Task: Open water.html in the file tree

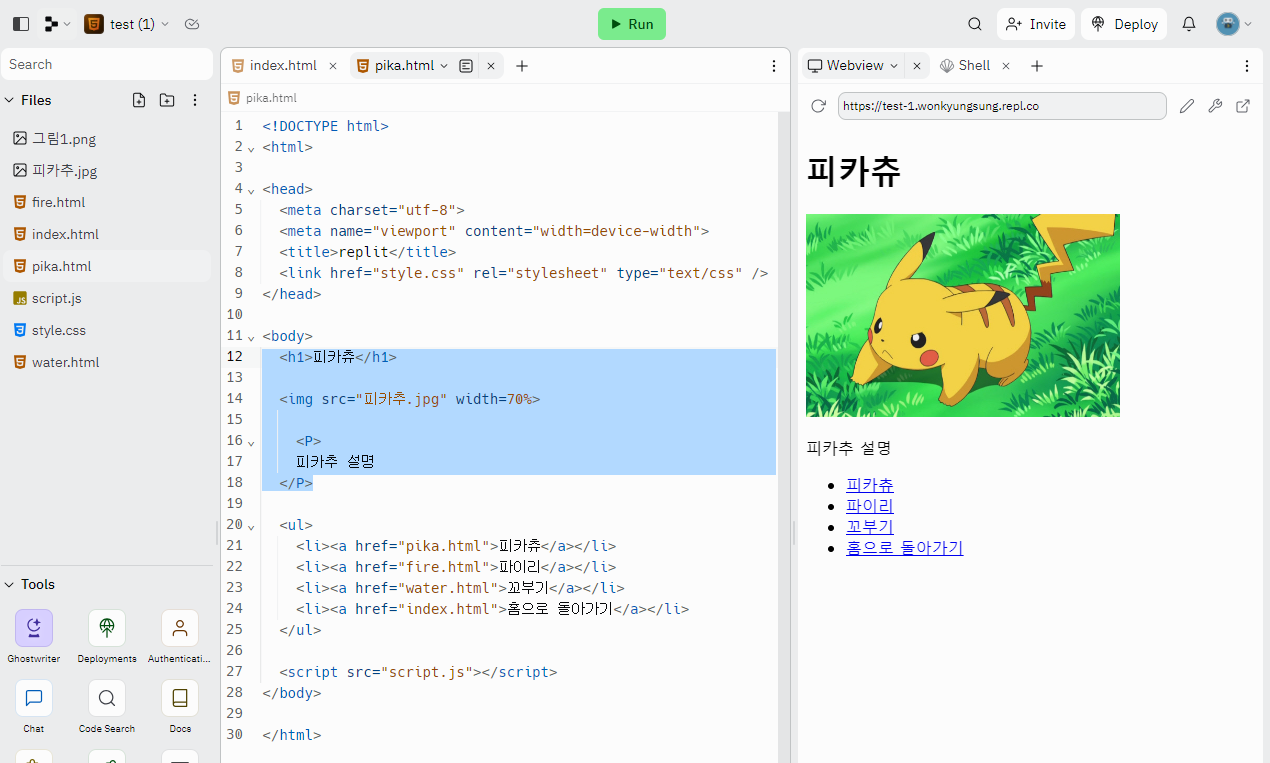Action: [106, 362]
